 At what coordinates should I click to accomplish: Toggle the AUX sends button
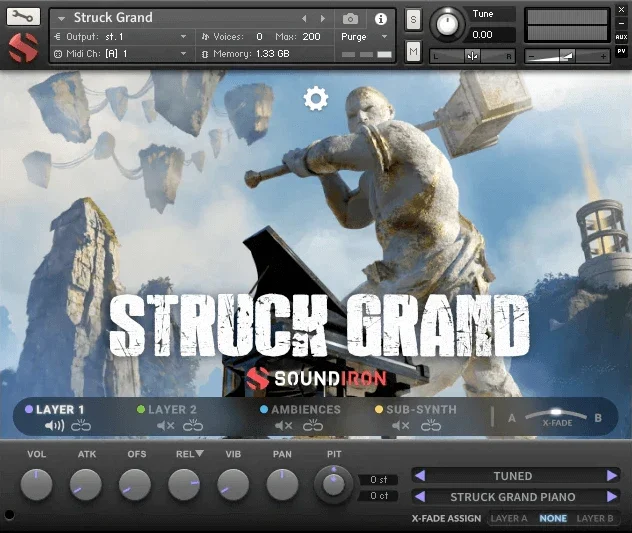click(621, 37)
